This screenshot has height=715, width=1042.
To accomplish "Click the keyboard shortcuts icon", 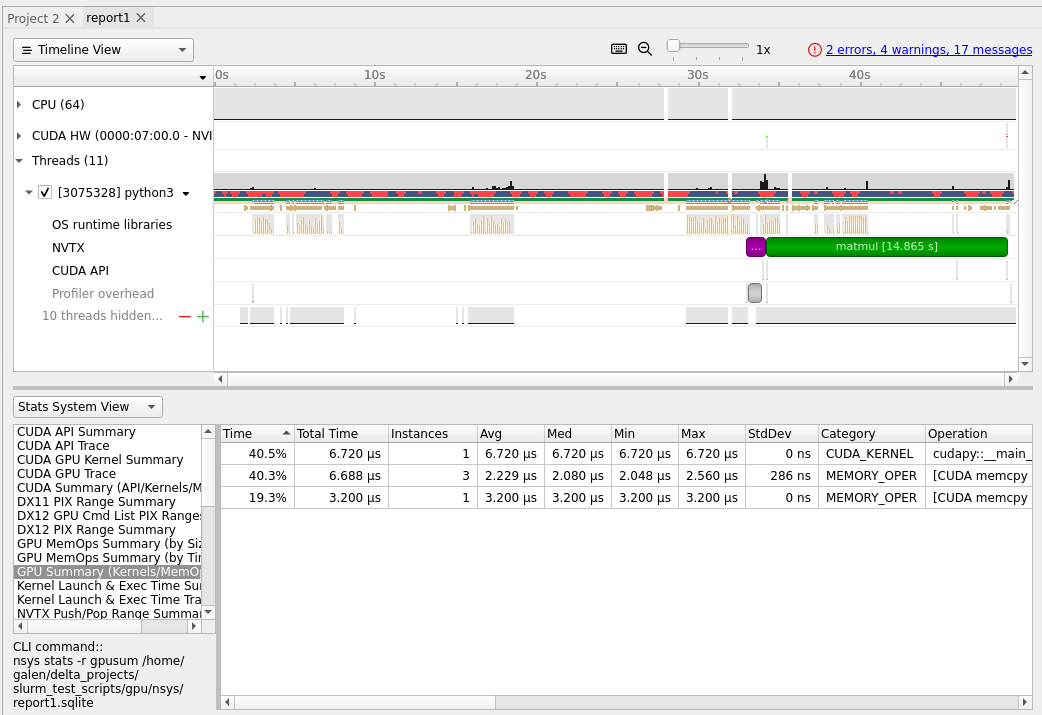I will (619, 49).
